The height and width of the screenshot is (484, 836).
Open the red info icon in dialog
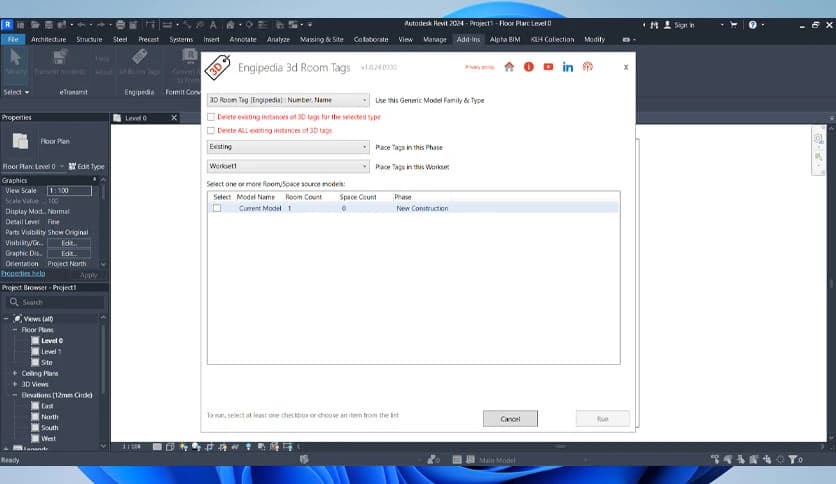click(528, 67)
